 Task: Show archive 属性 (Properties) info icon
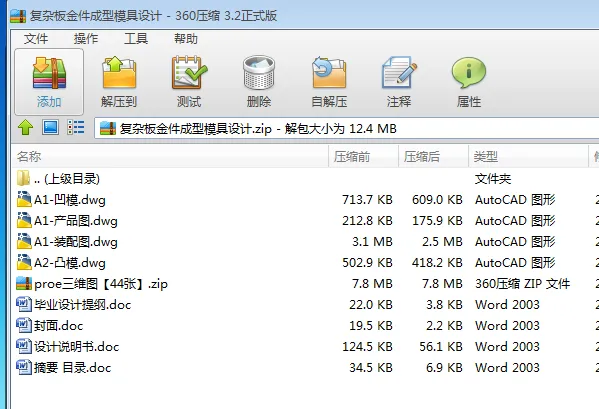(x=469, y=73)
